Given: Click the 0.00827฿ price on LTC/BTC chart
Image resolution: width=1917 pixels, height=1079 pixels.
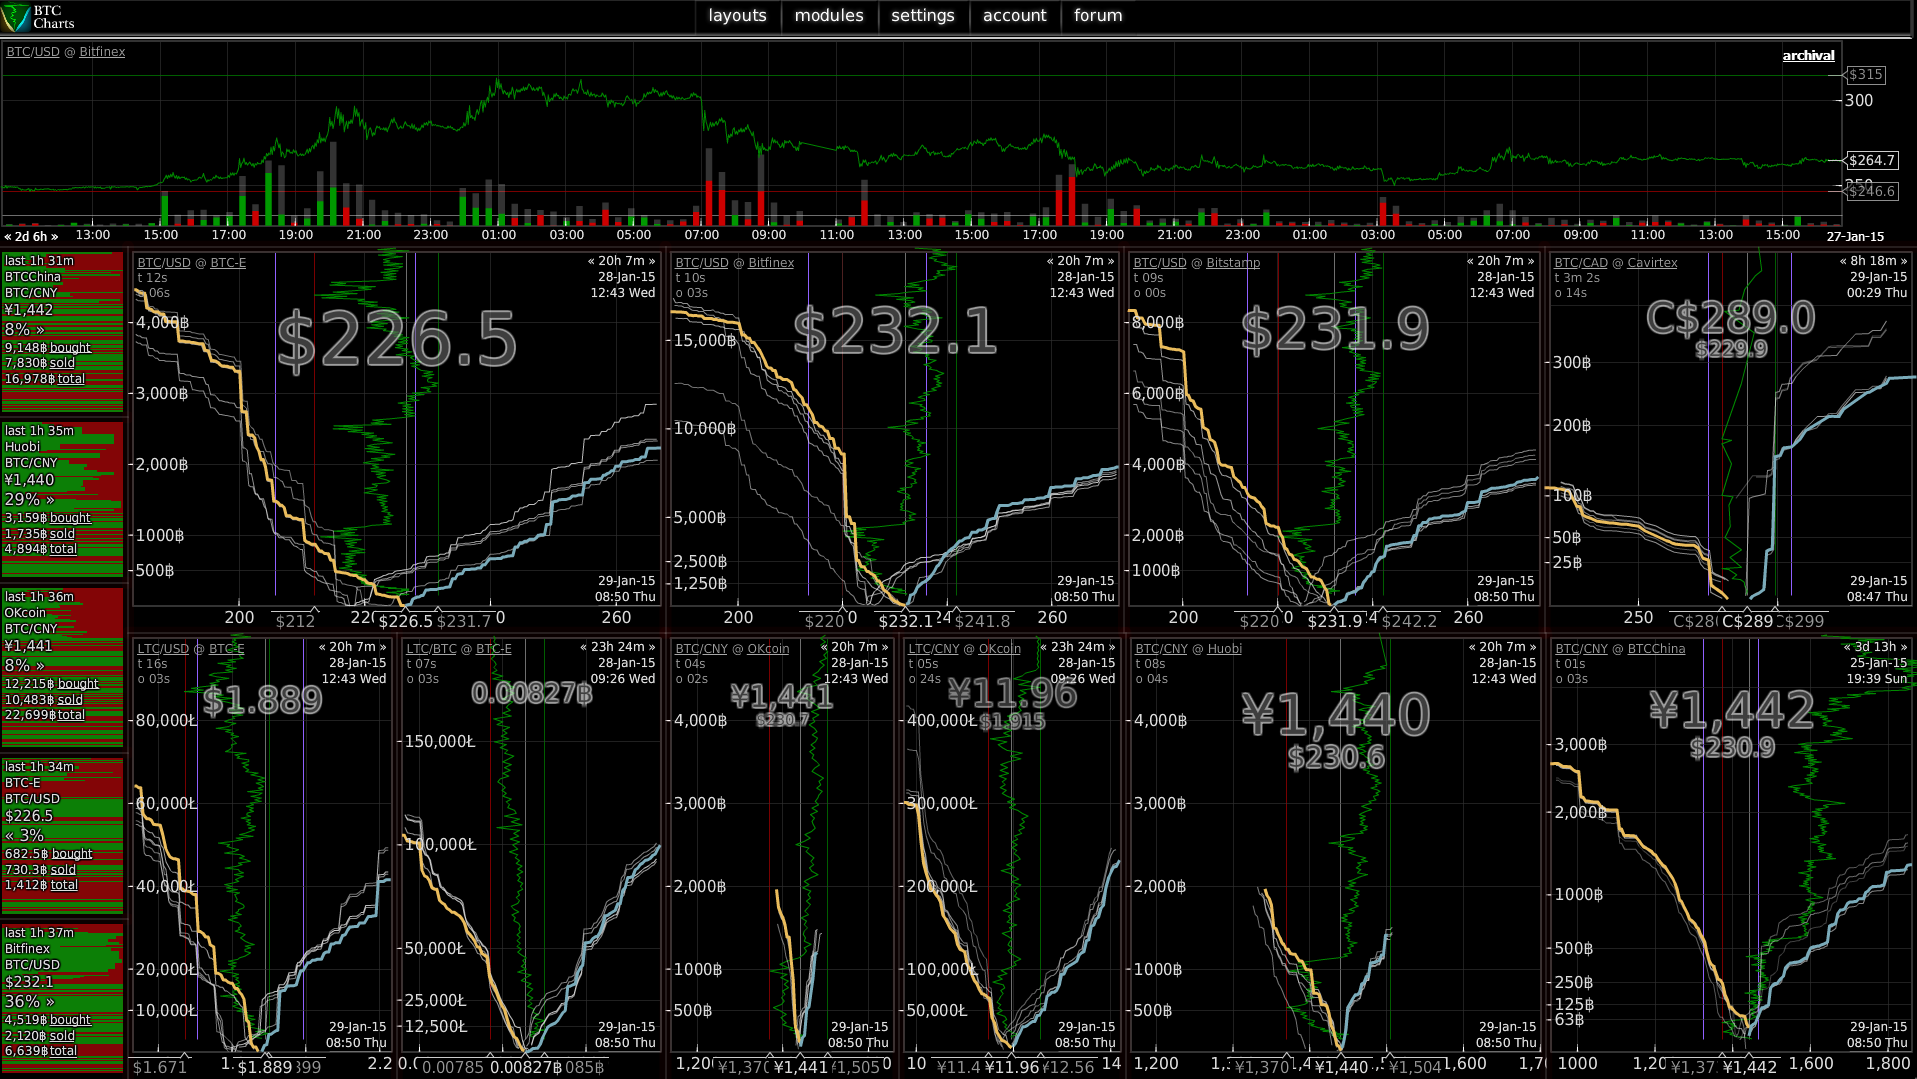Looking at the screenshot, I should pos(532,693).
